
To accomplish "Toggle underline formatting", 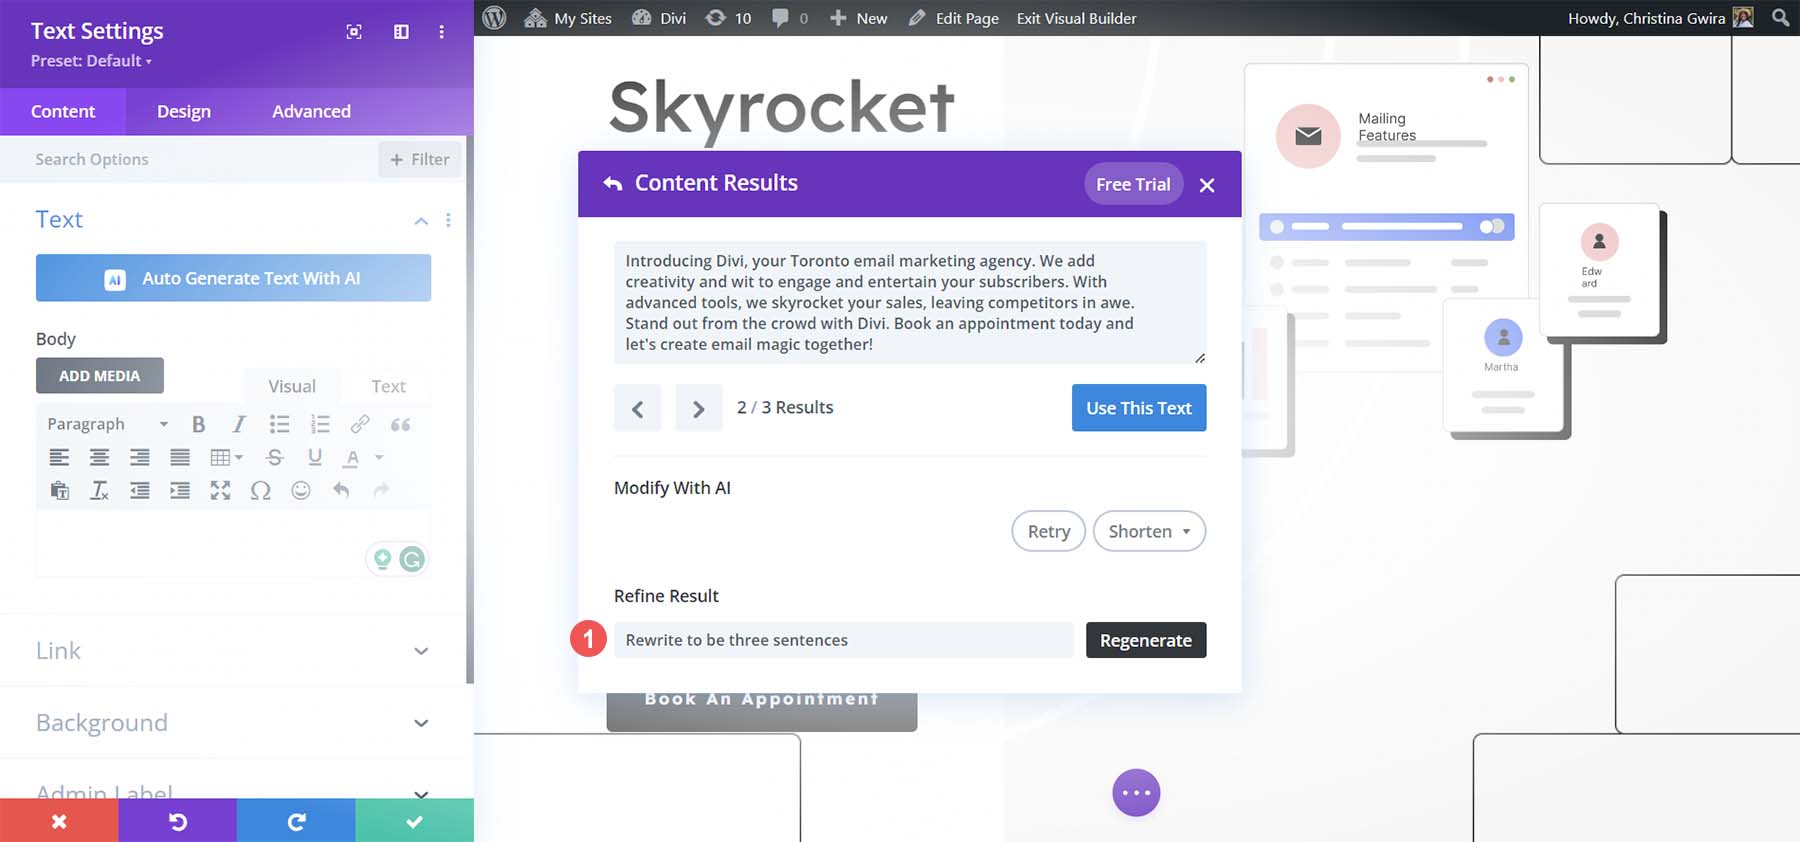I will [315, 457].
